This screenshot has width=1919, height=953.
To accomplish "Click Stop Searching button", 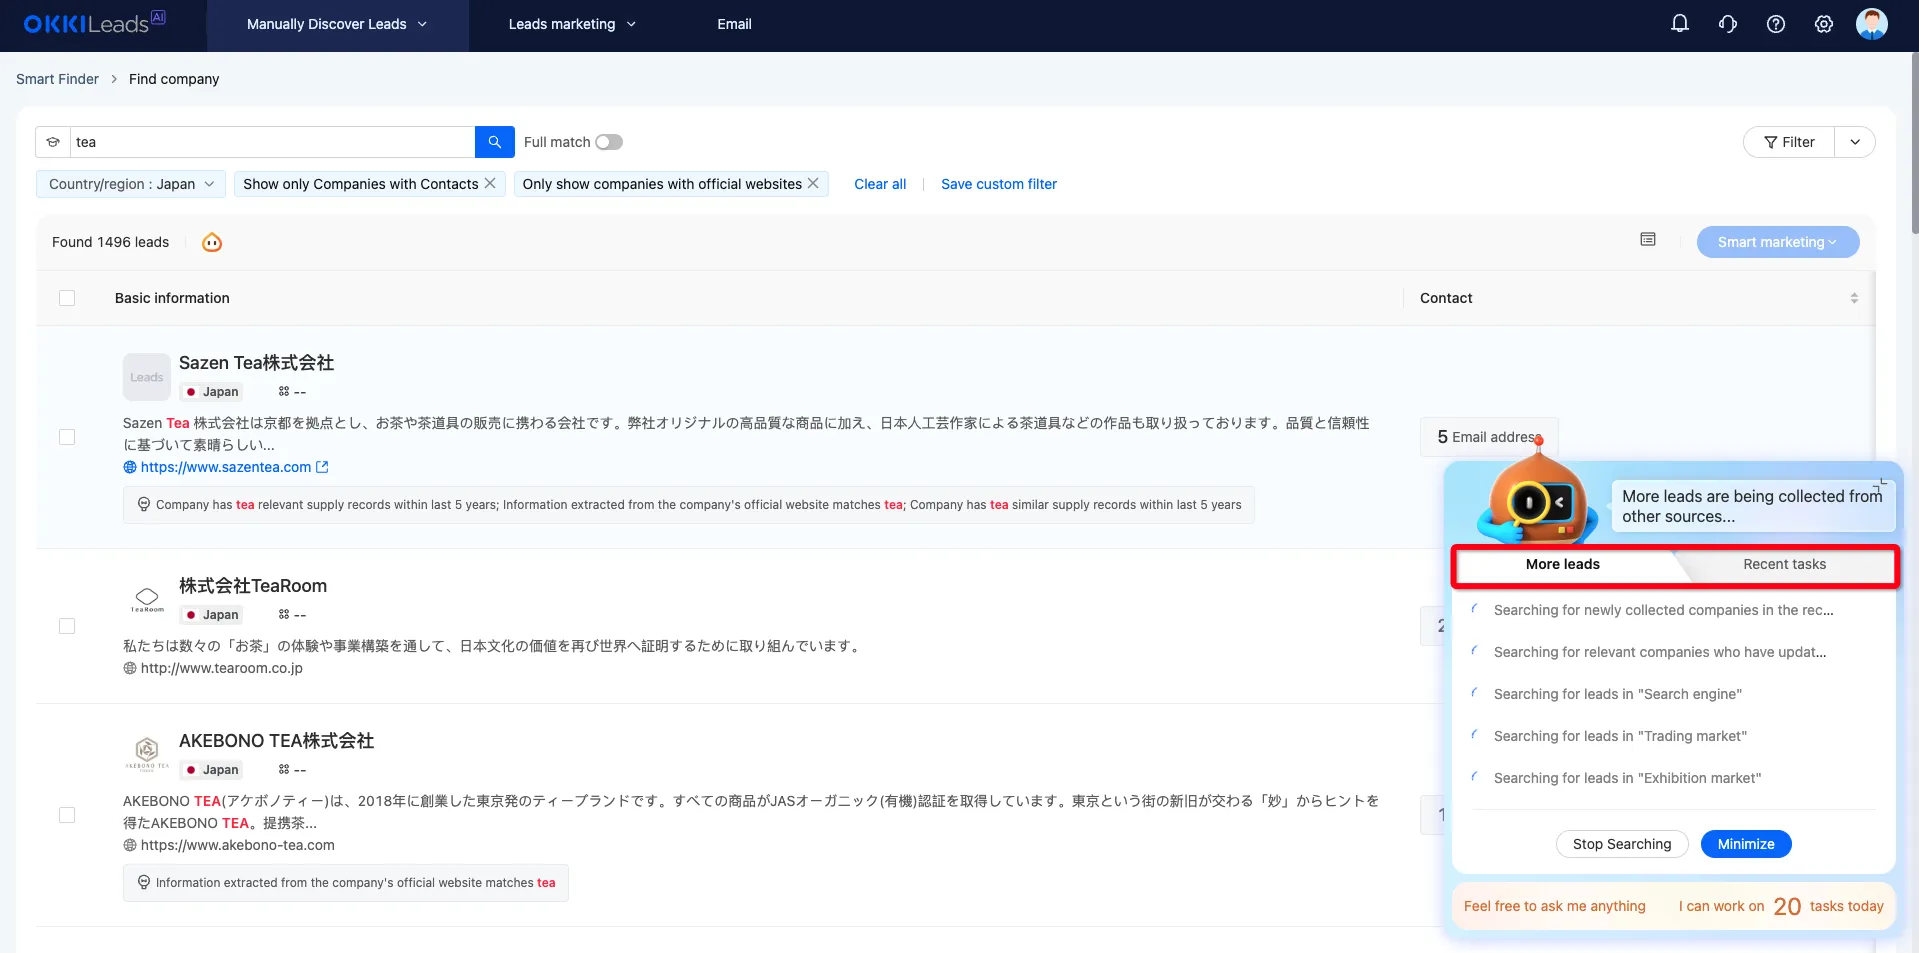I will pyautogui.click(x=1622, y=844).
